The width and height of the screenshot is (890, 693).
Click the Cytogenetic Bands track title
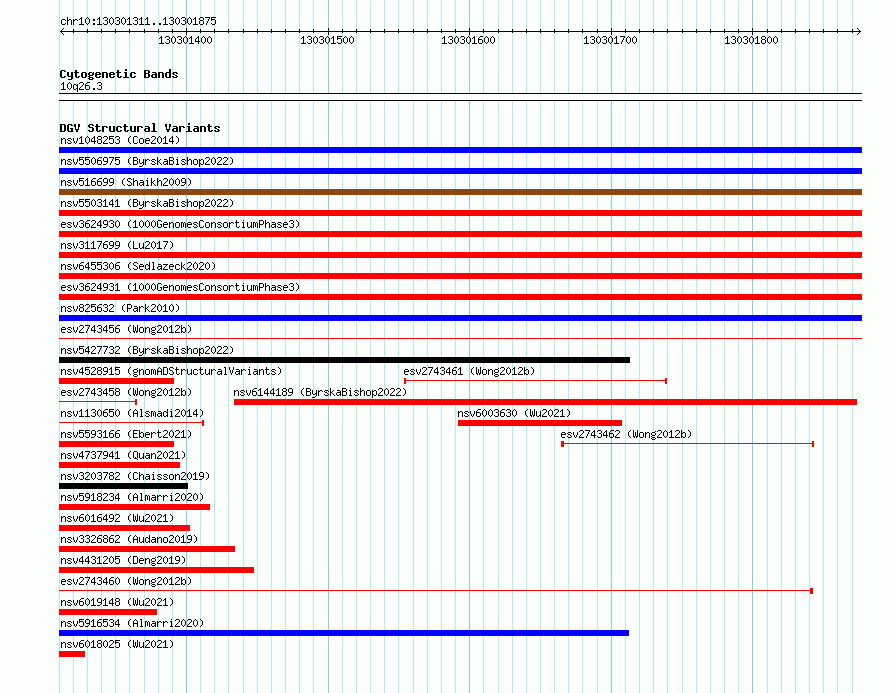point(119,74)
